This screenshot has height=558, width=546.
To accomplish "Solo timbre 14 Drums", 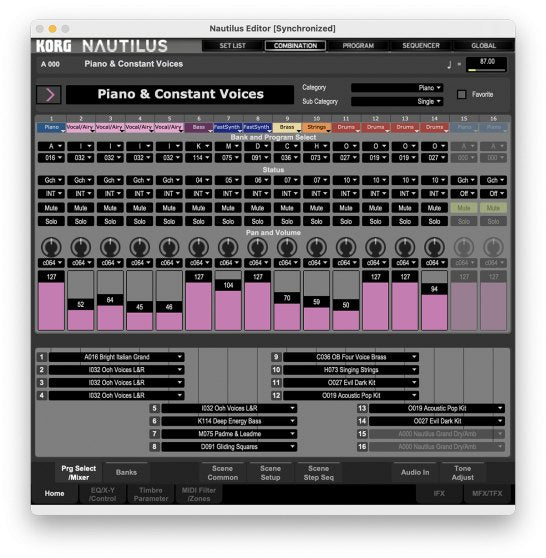I will point(435,221).
